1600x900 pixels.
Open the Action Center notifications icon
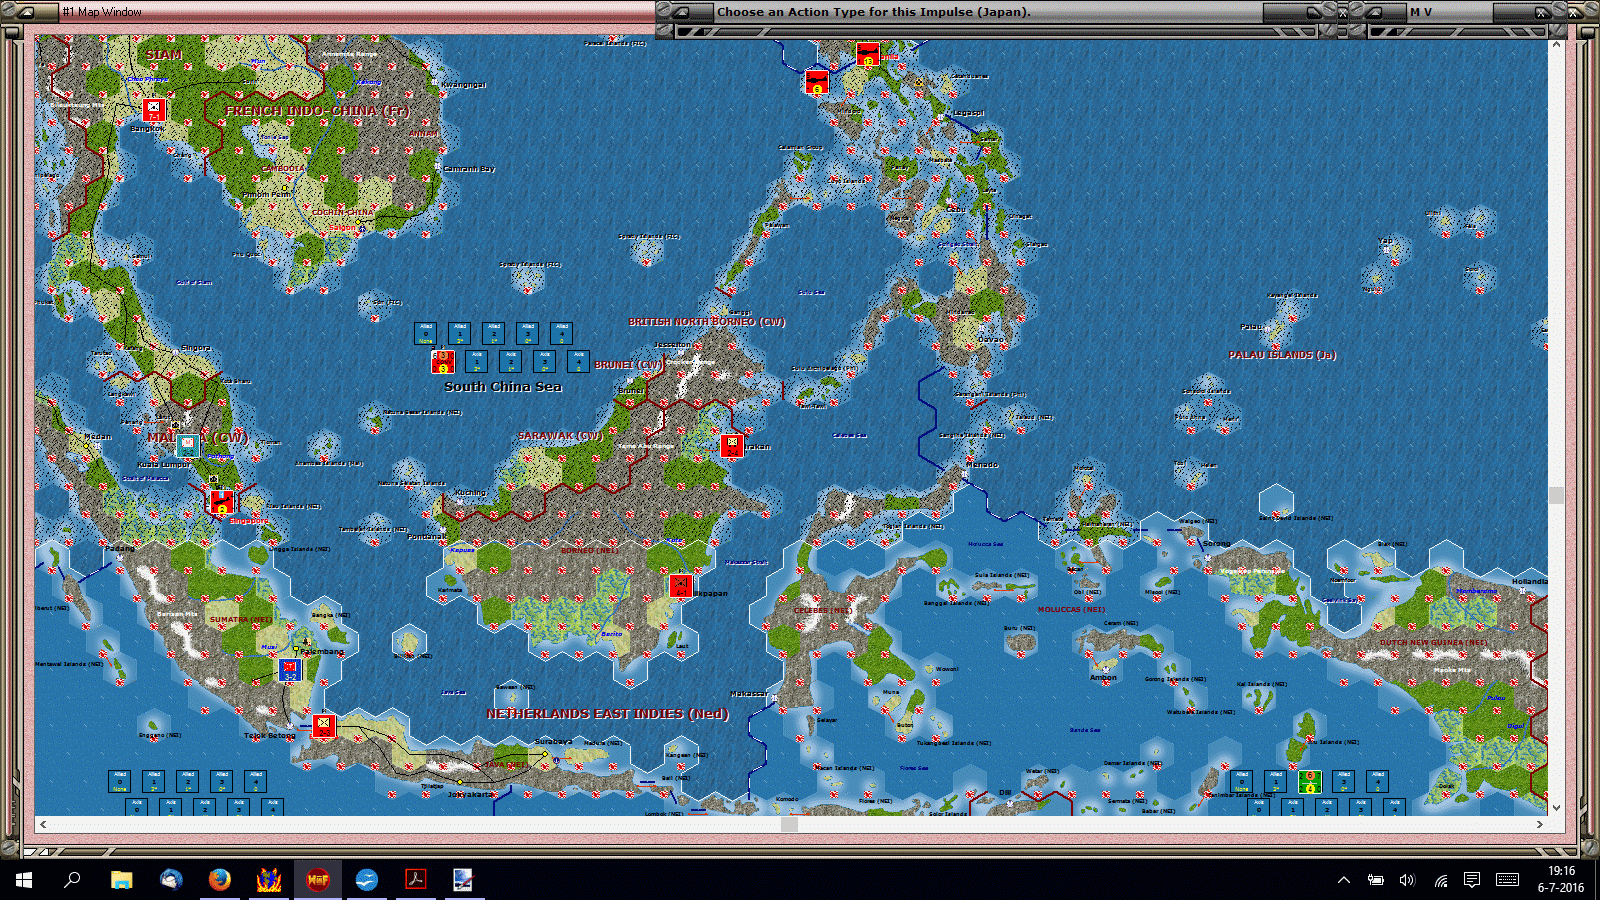click(1472, 880)
